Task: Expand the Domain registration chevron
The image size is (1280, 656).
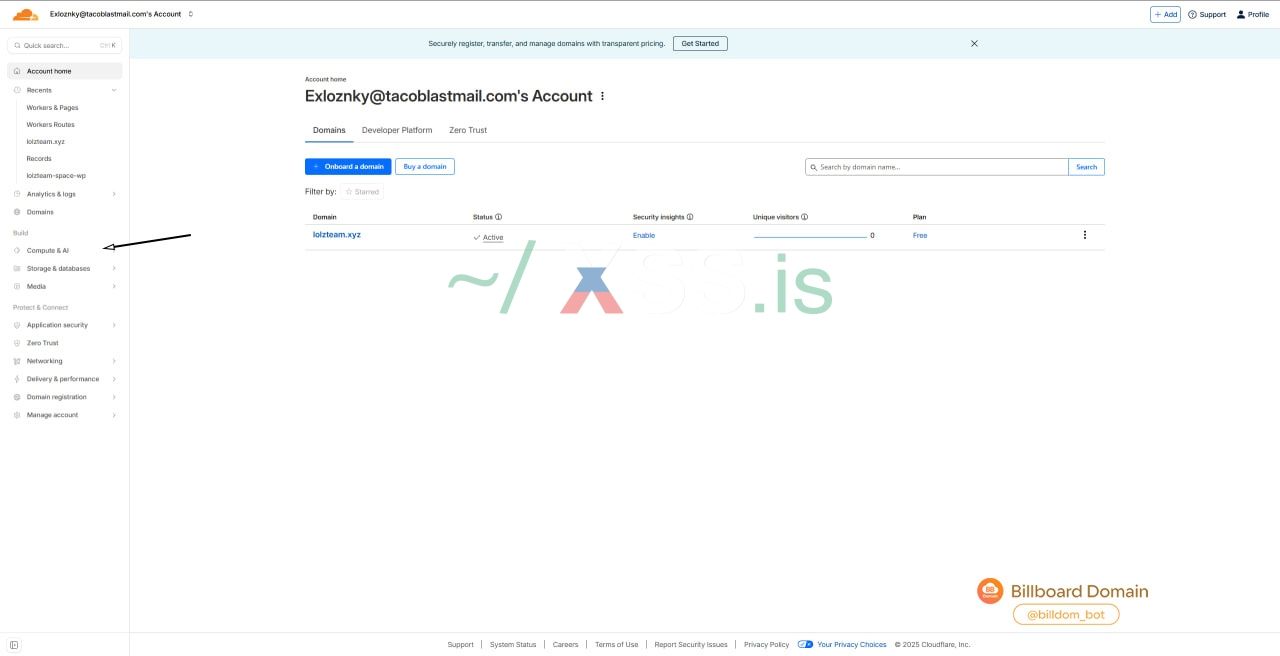Action: pyautogui.click(x=114, y=397)
